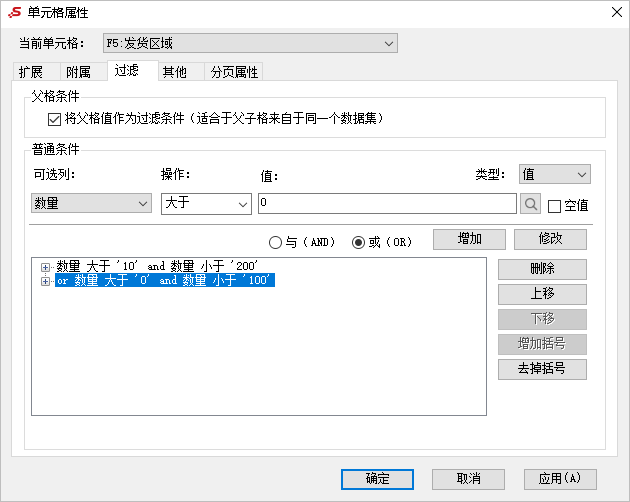630x502 pixels.
Task: Open the 其他 tab
Action: [x=181, y=72]
